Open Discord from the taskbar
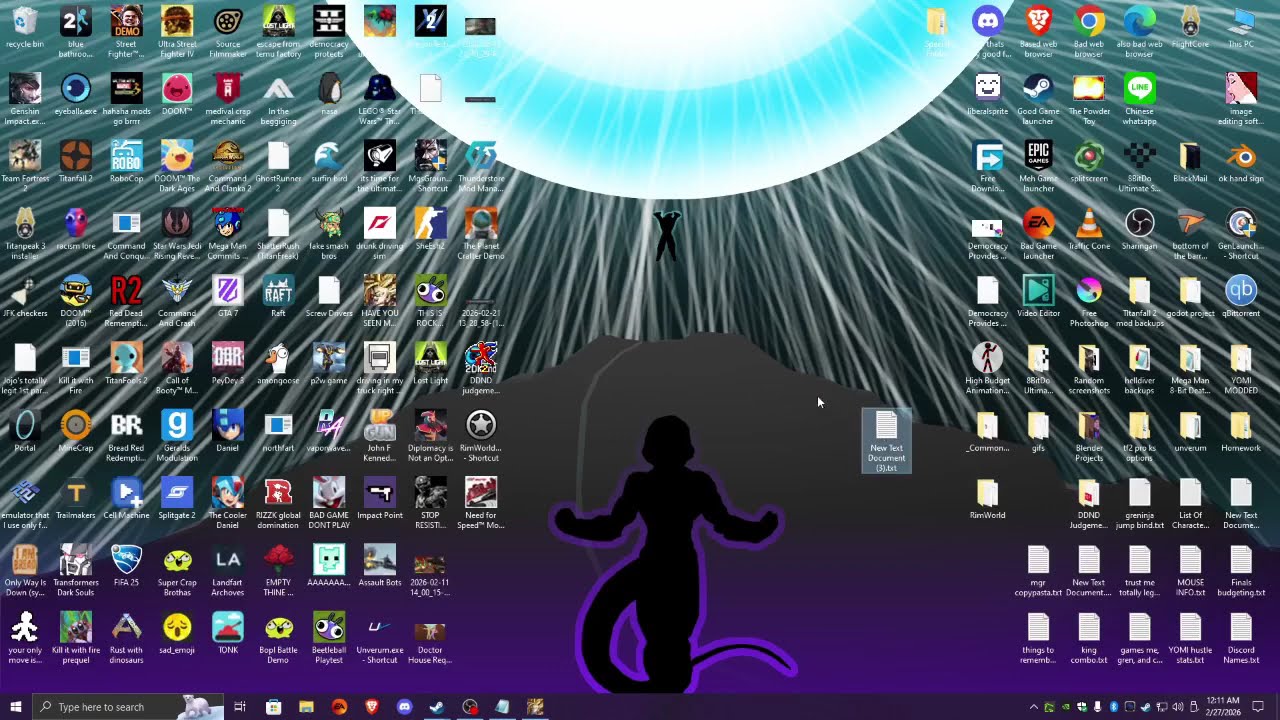 404,707
